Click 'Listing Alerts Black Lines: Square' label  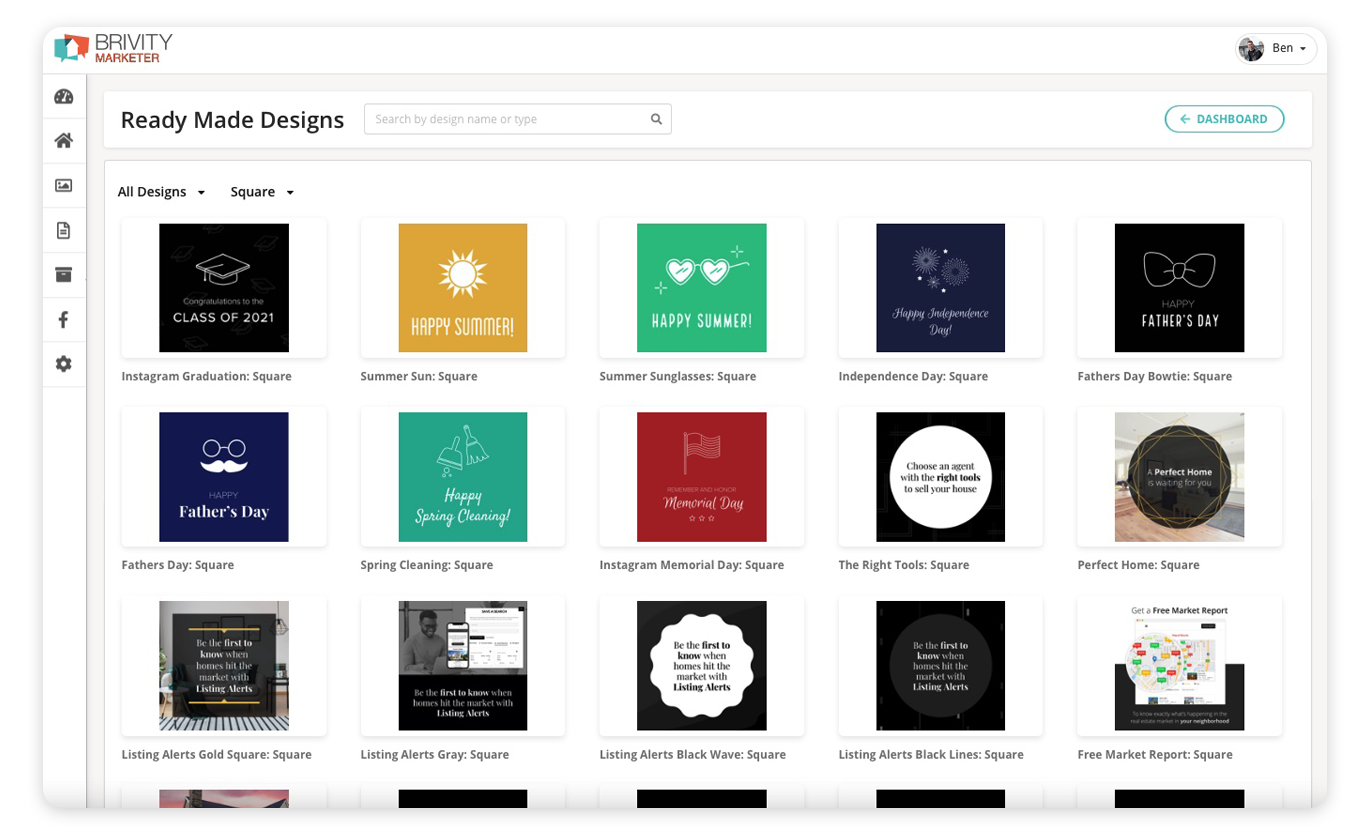point(931,755)
